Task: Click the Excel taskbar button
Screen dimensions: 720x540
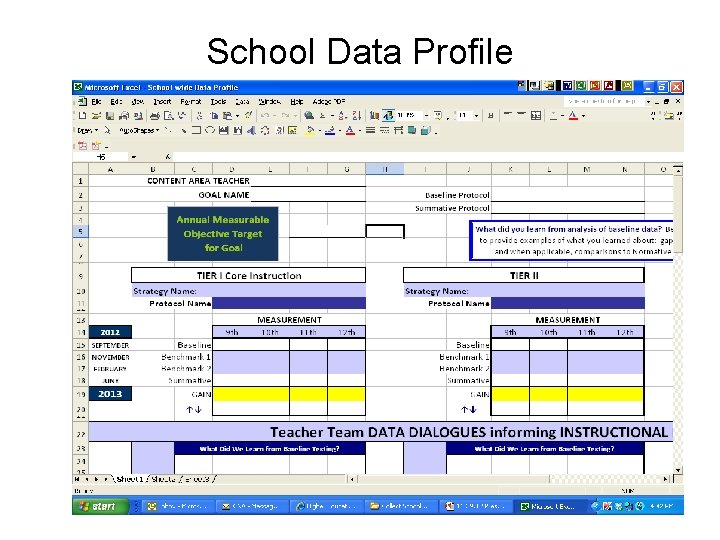Action: click(551, 506)
